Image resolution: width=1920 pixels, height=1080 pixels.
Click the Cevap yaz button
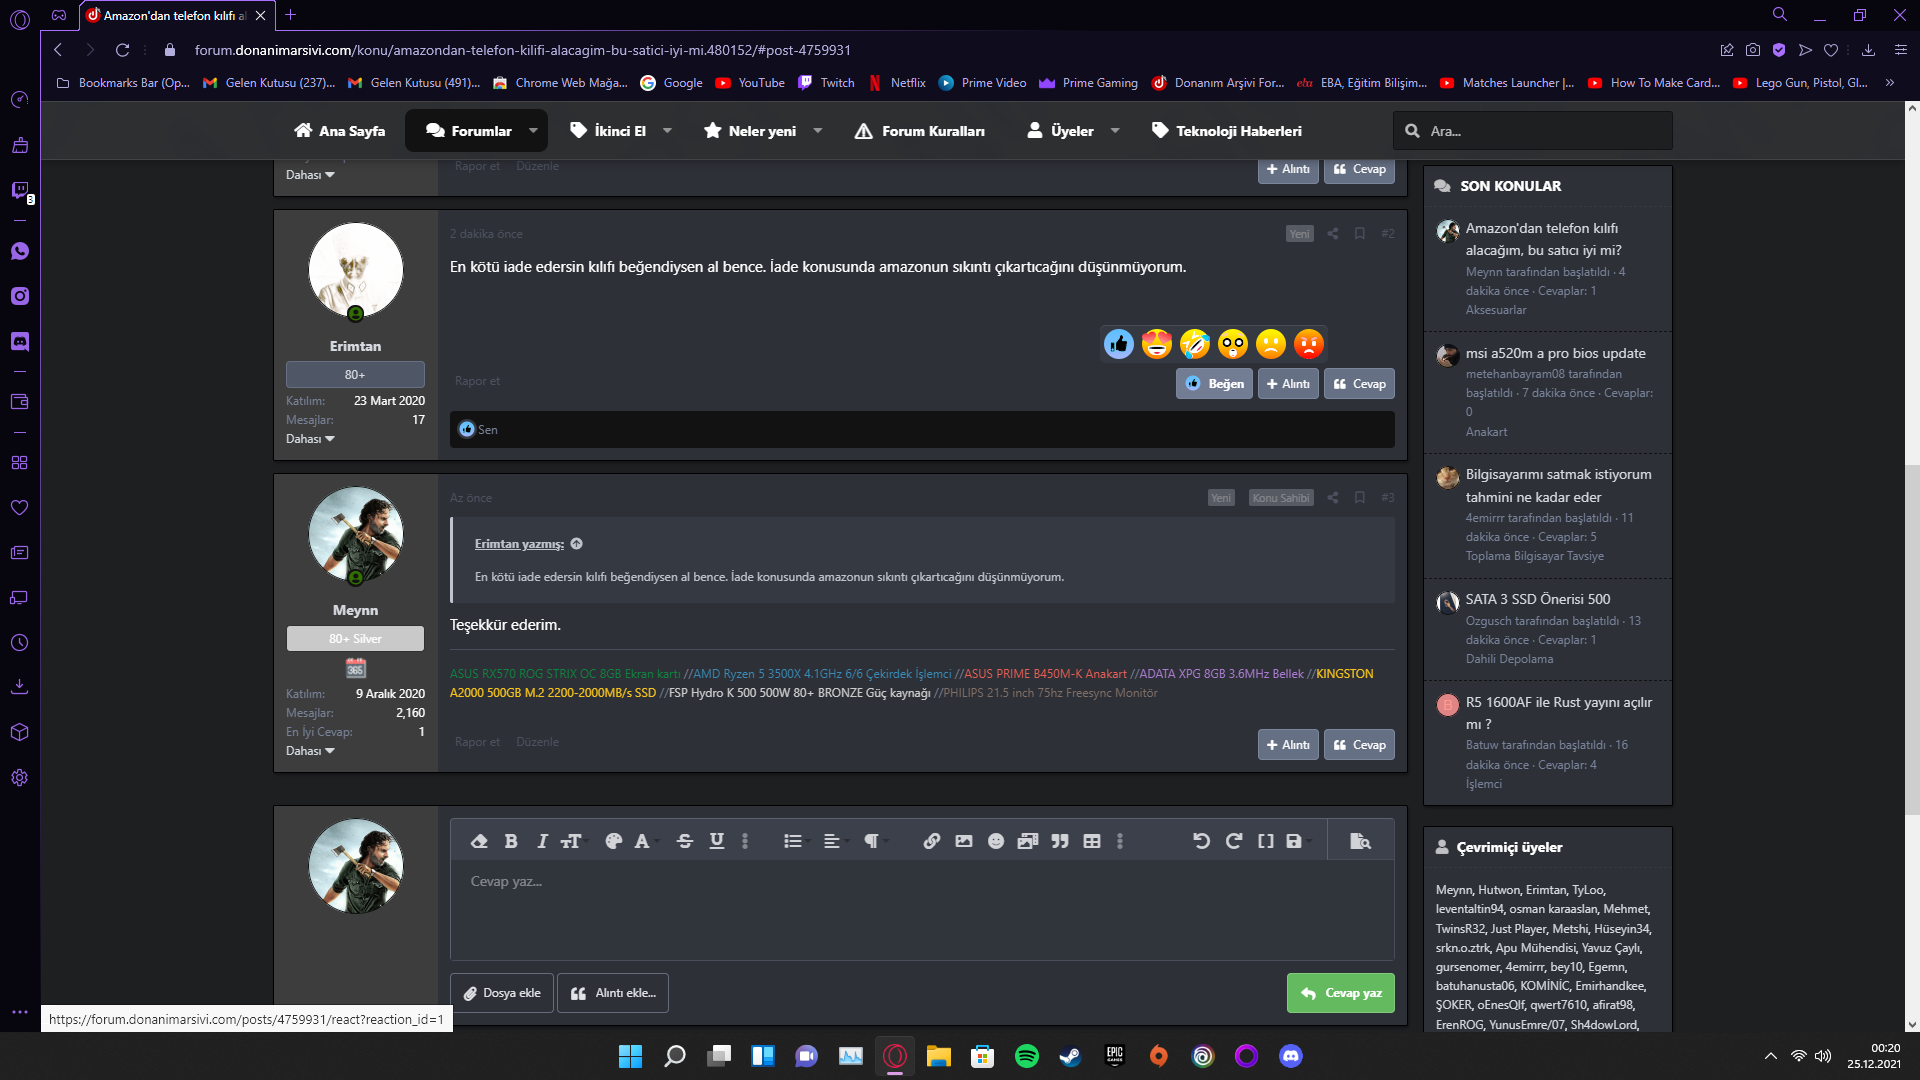tap(1341, 992)
